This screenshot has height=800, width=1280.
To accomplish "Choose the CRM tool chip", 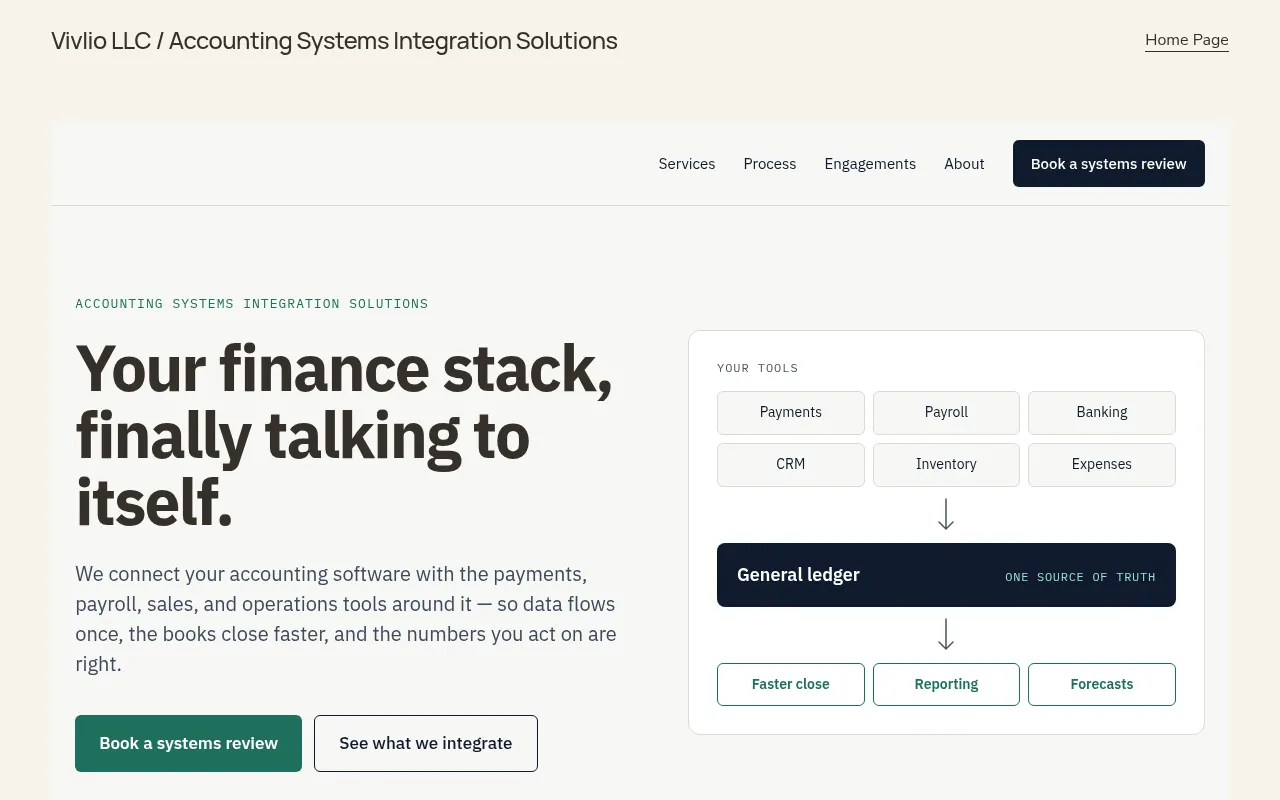I will click(x=791, y=465).
